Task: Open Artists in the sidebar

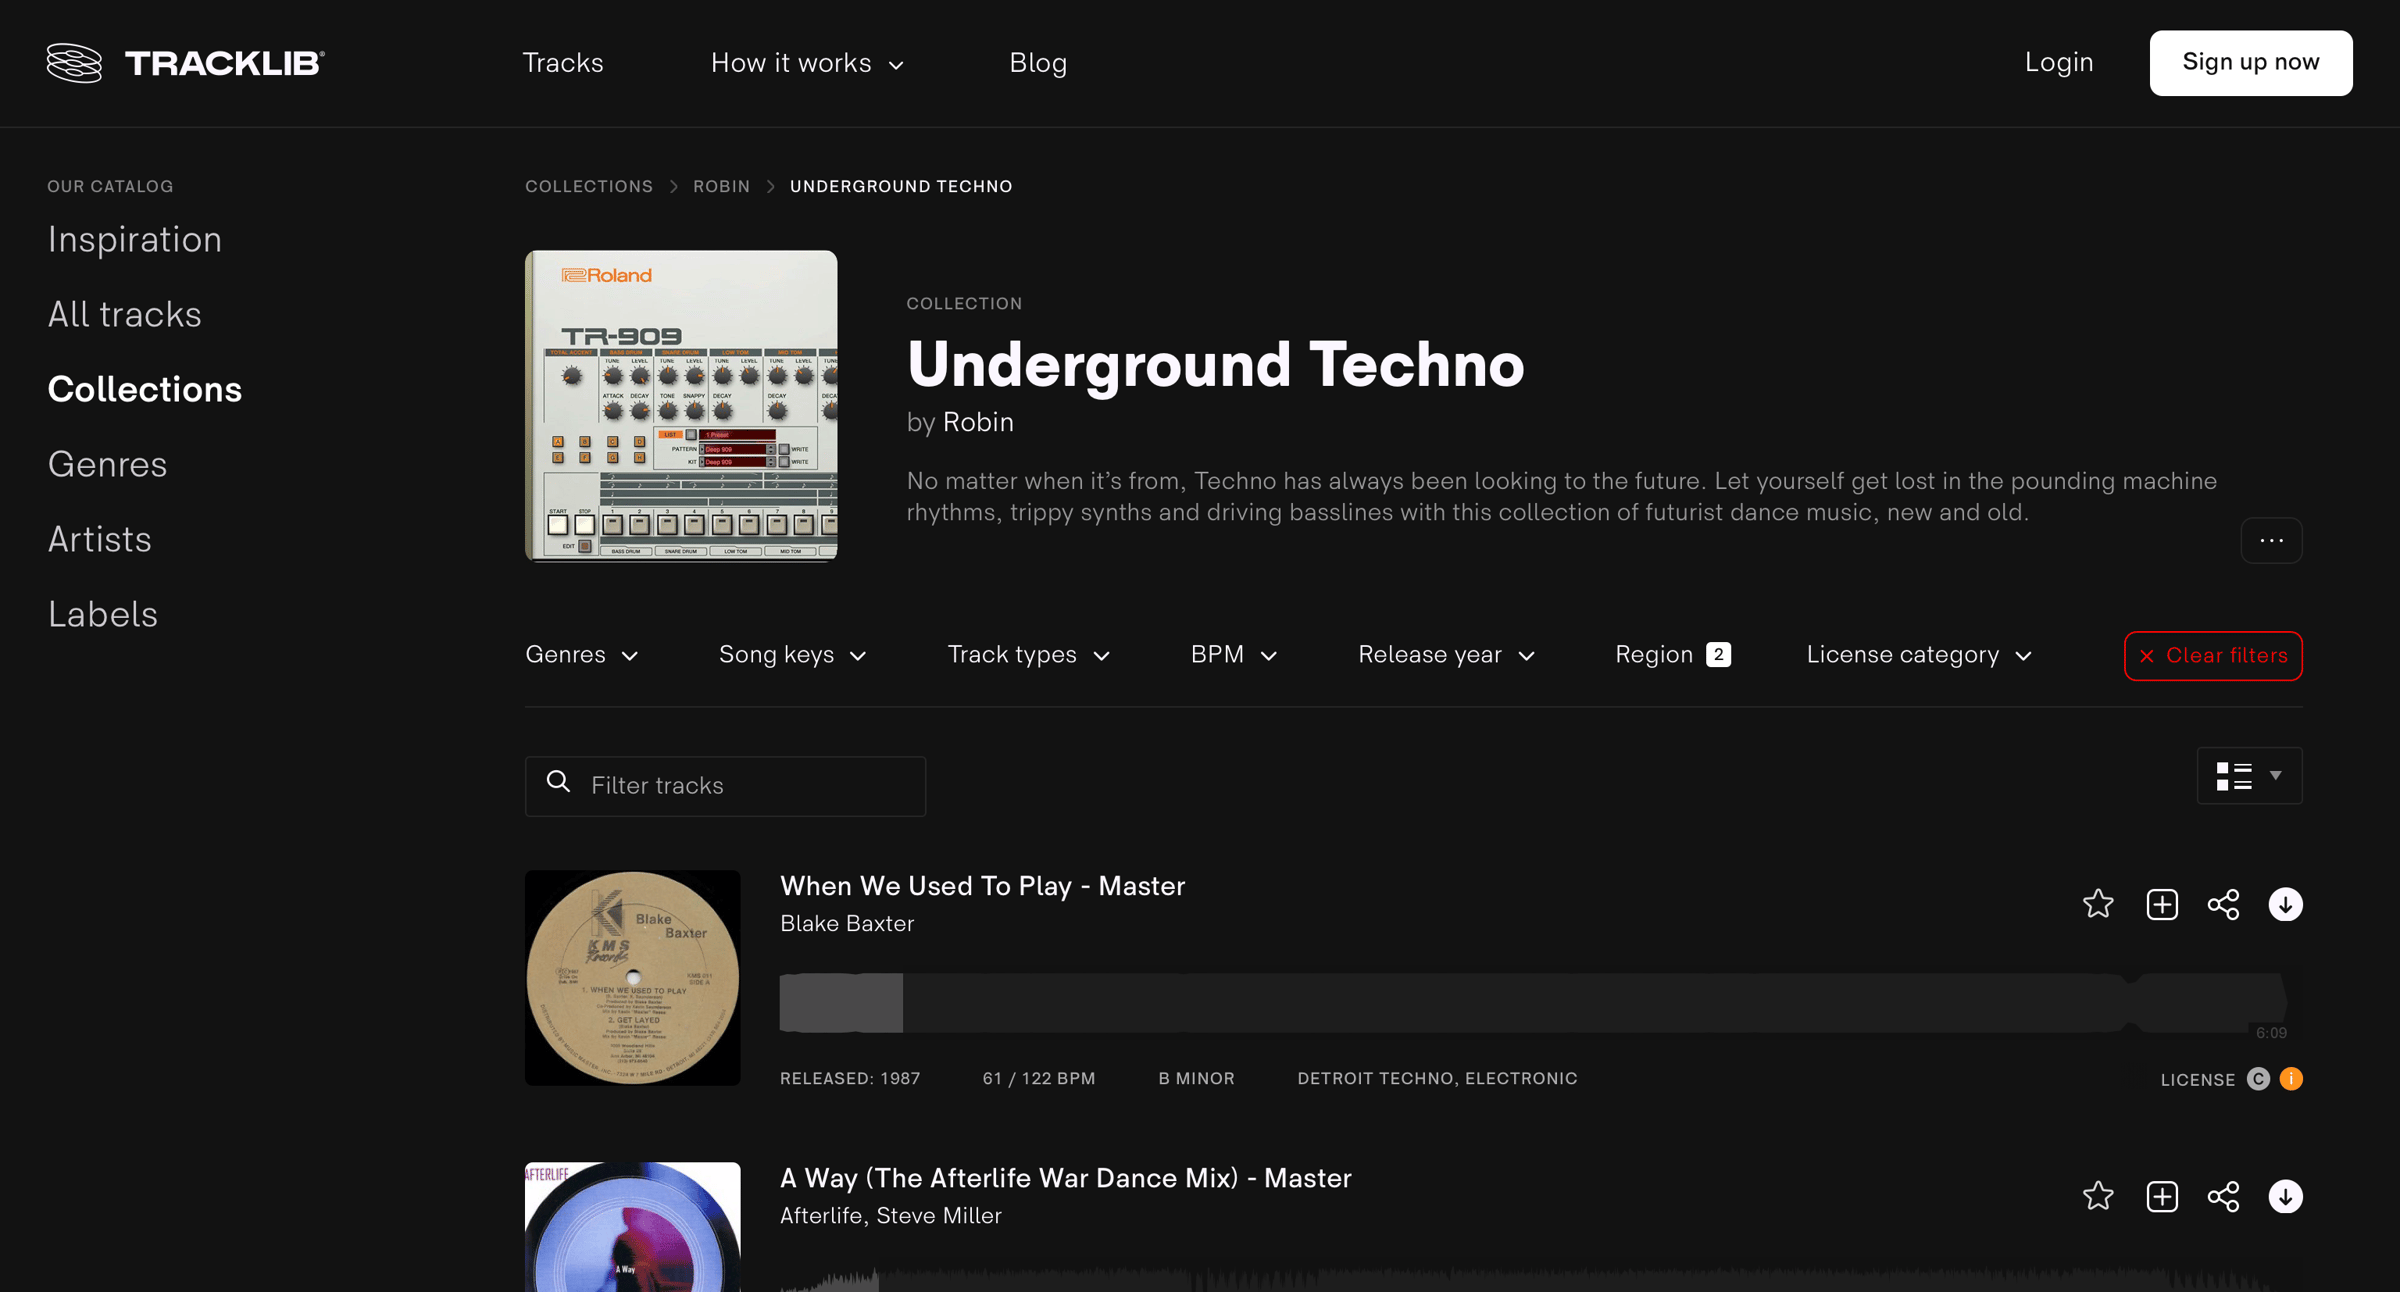Action: 100,539
